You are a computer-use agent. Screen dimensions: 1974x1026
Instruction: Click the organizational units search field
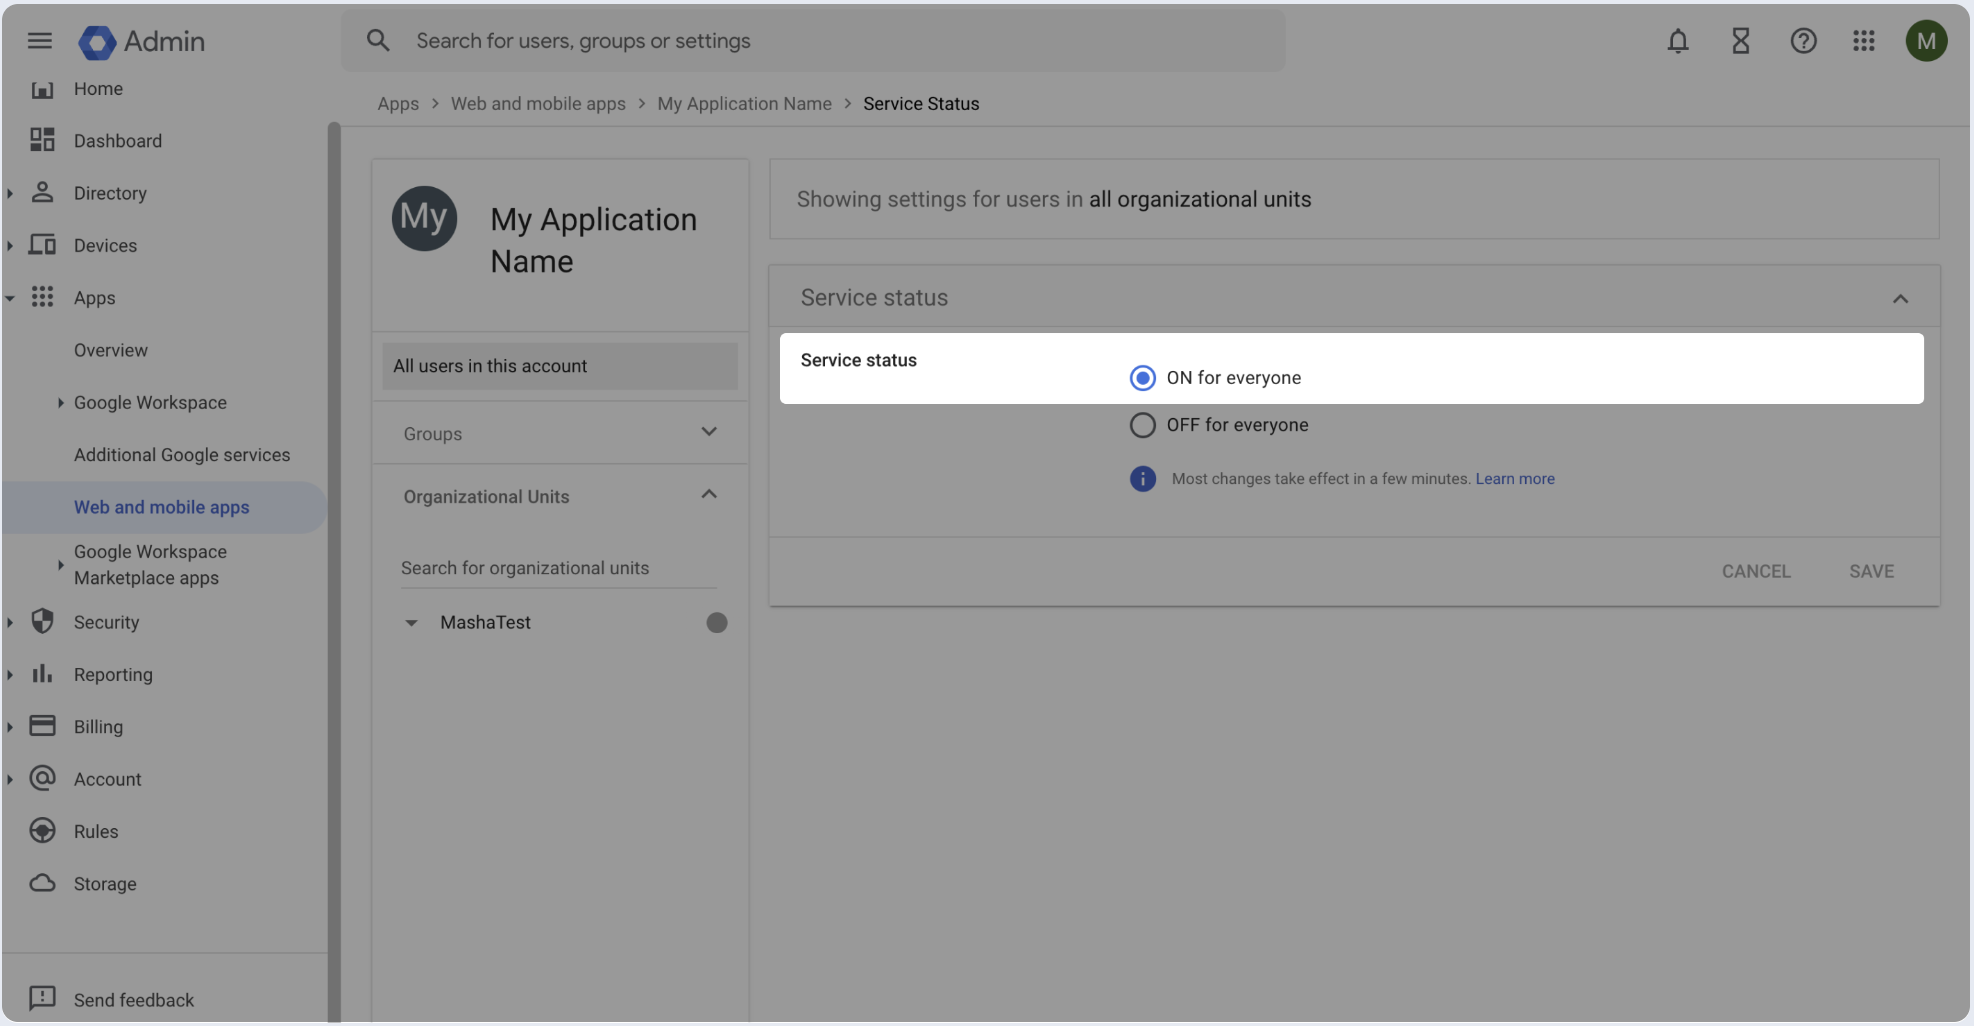[x=557, y=568]
